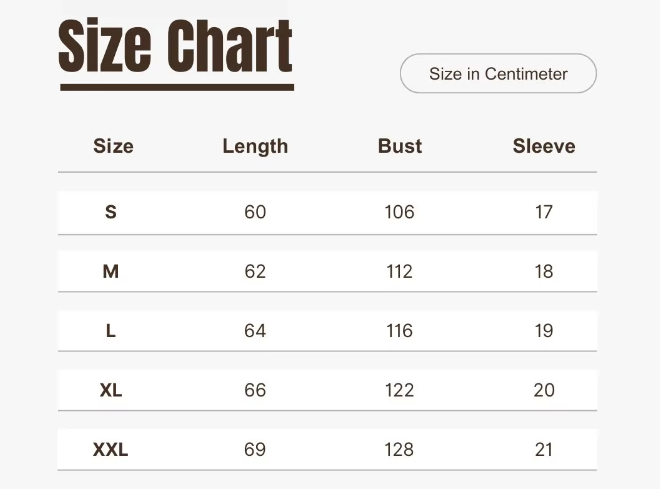Image resolution: width=660 pixels, height=489 pixels.
Task: Click the Sleeve column header
Action: (544, 146)
